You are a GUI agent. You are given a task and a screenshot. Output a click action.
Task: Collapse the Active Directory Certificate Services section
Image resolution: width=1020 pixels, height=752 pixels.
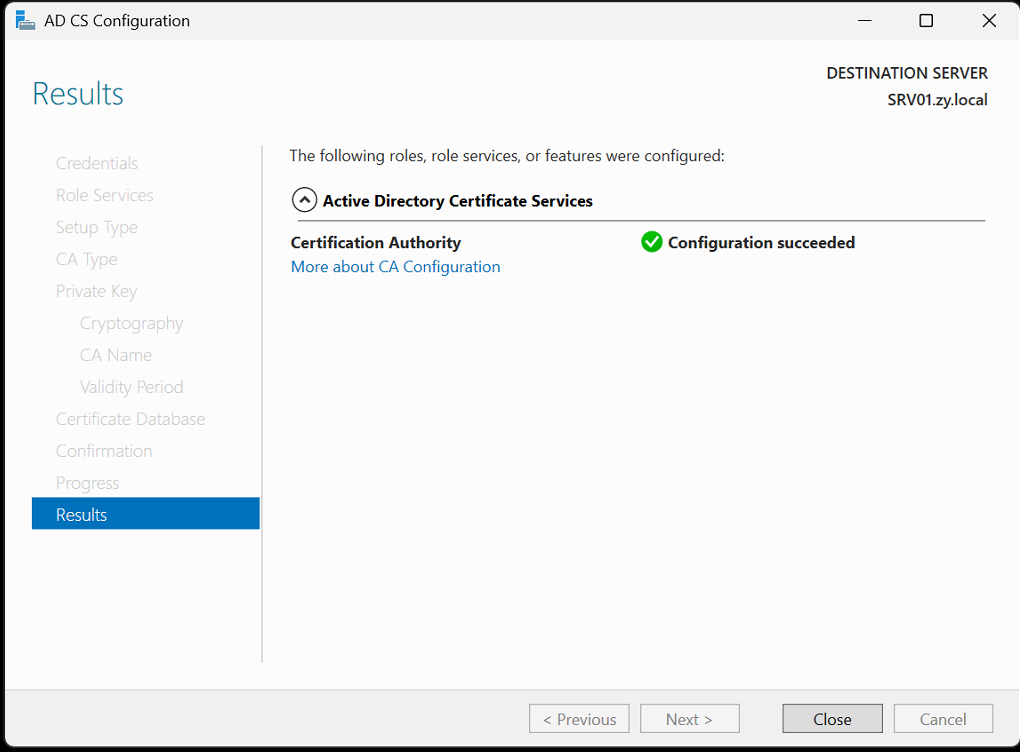[x=304, y=200]
